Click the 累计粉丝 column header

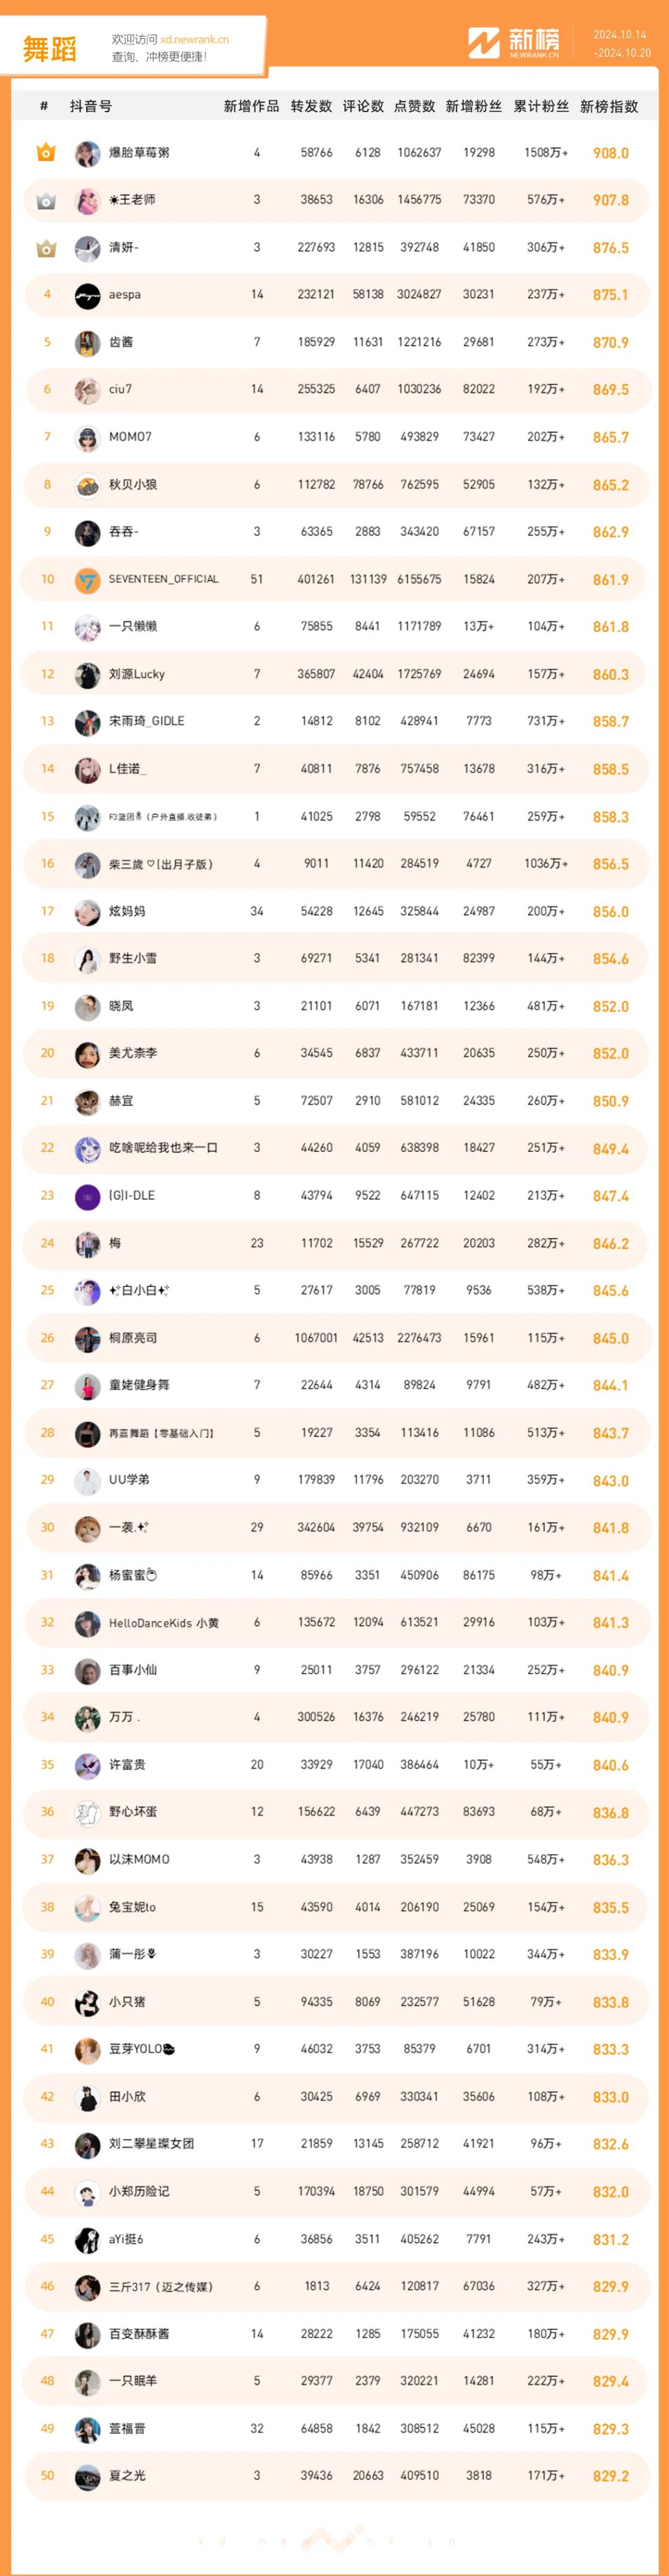(541, 106)
